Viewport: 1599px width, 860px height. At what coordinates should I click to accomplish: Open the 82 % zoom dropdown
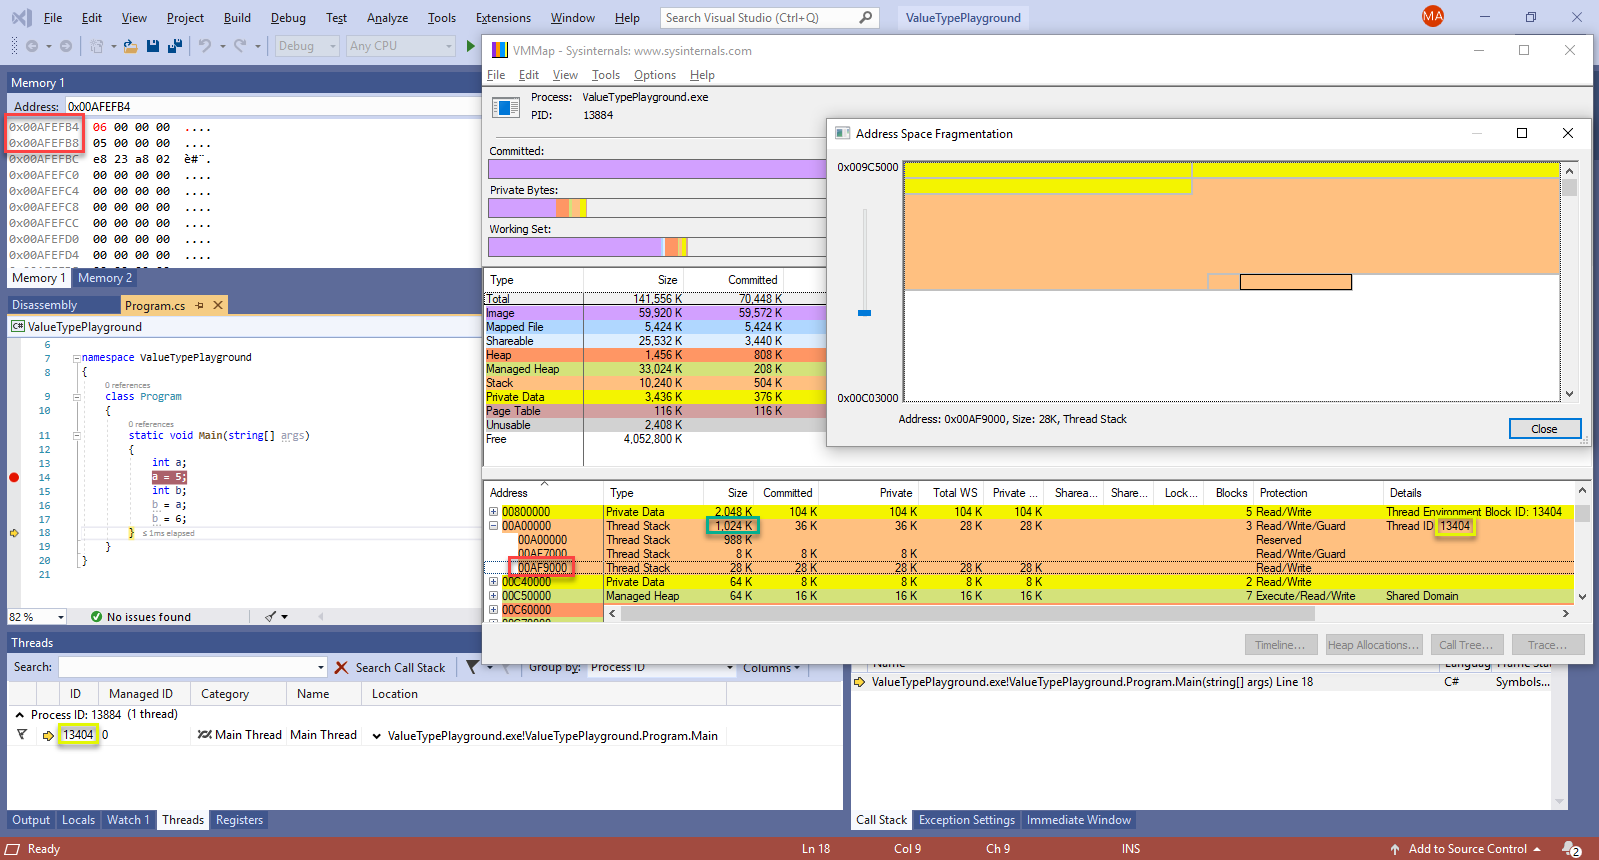tap(61, 617)
